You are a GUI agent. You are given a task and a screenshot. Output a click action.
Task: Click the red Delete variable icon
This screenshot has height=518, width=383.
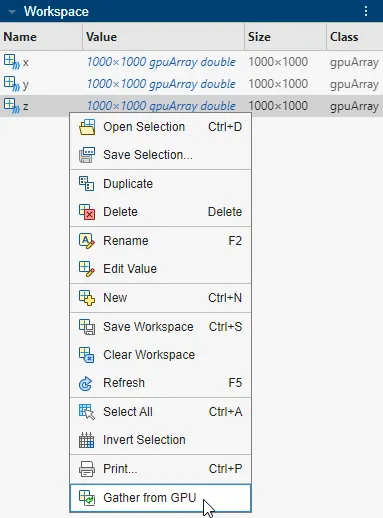coord(87,212)
